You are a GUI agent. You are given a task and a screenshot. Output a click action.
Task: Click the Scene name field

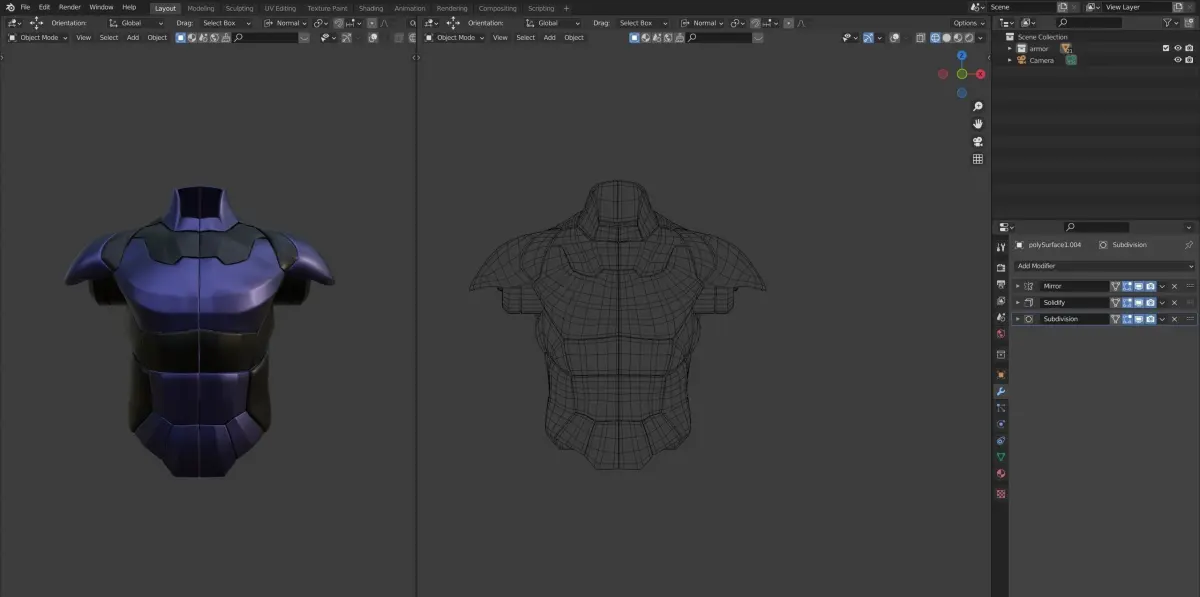point(1020,7)
